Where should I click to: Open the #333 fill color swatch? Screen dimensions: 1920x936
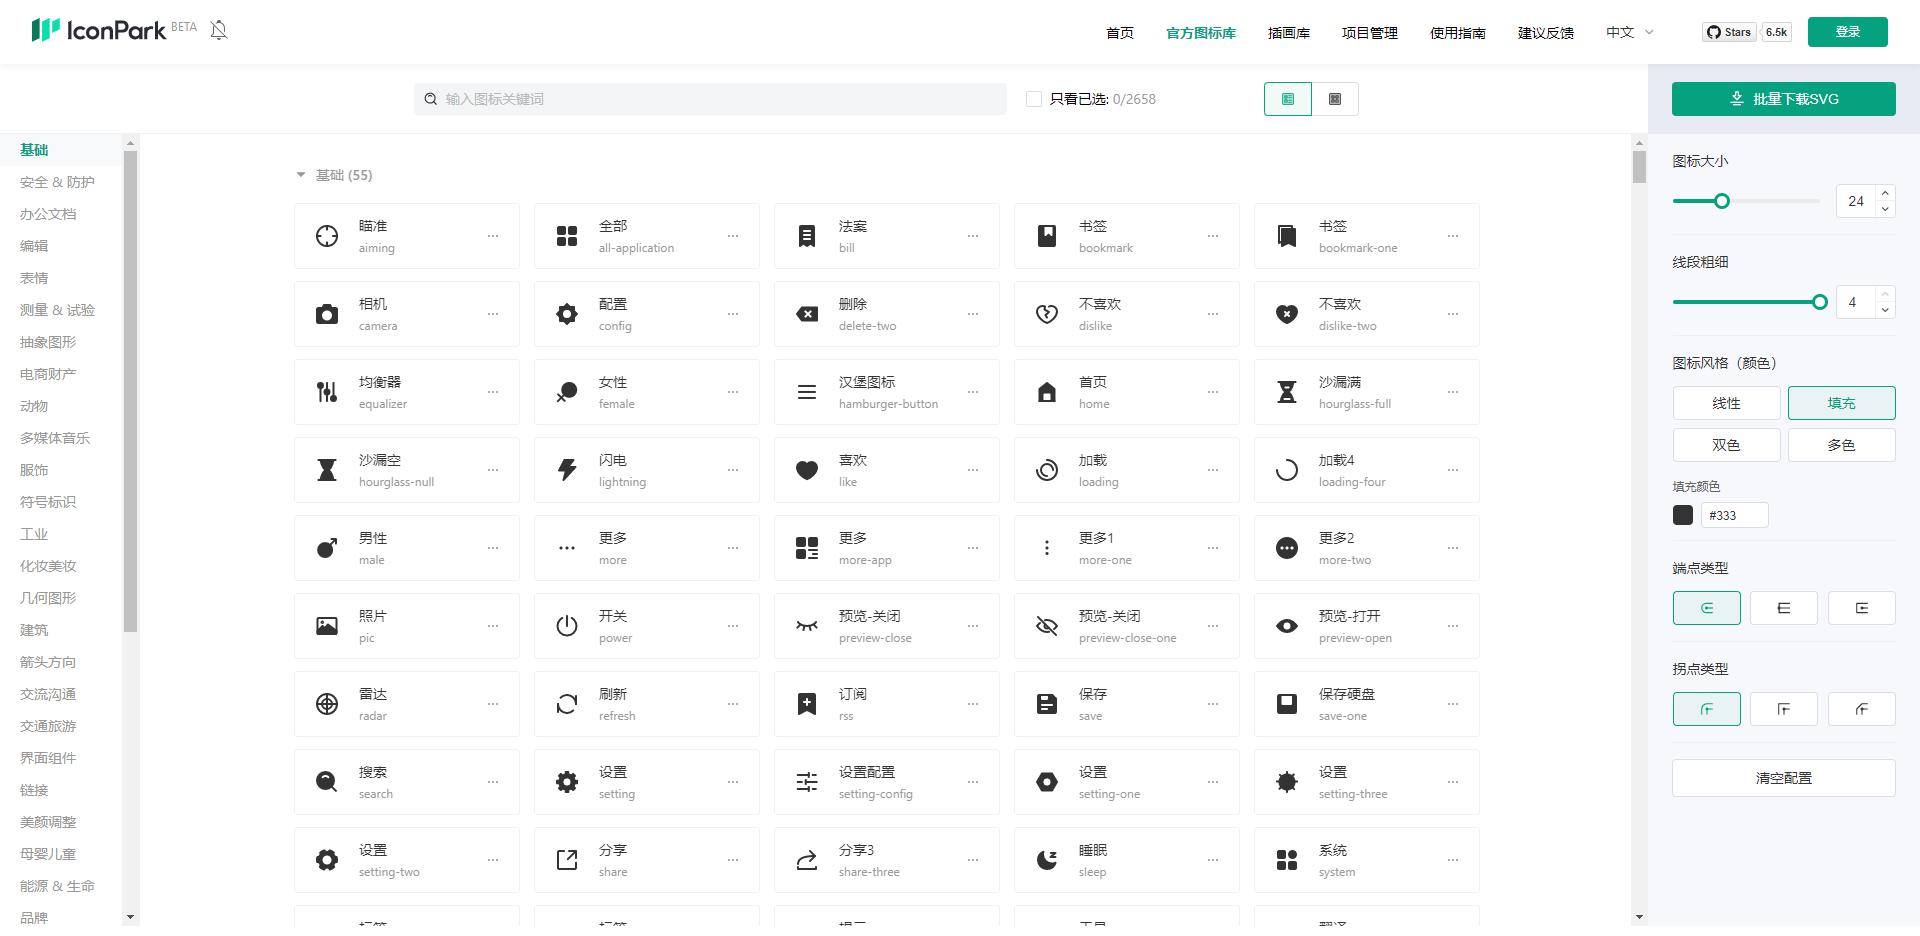pos(1683,515)
